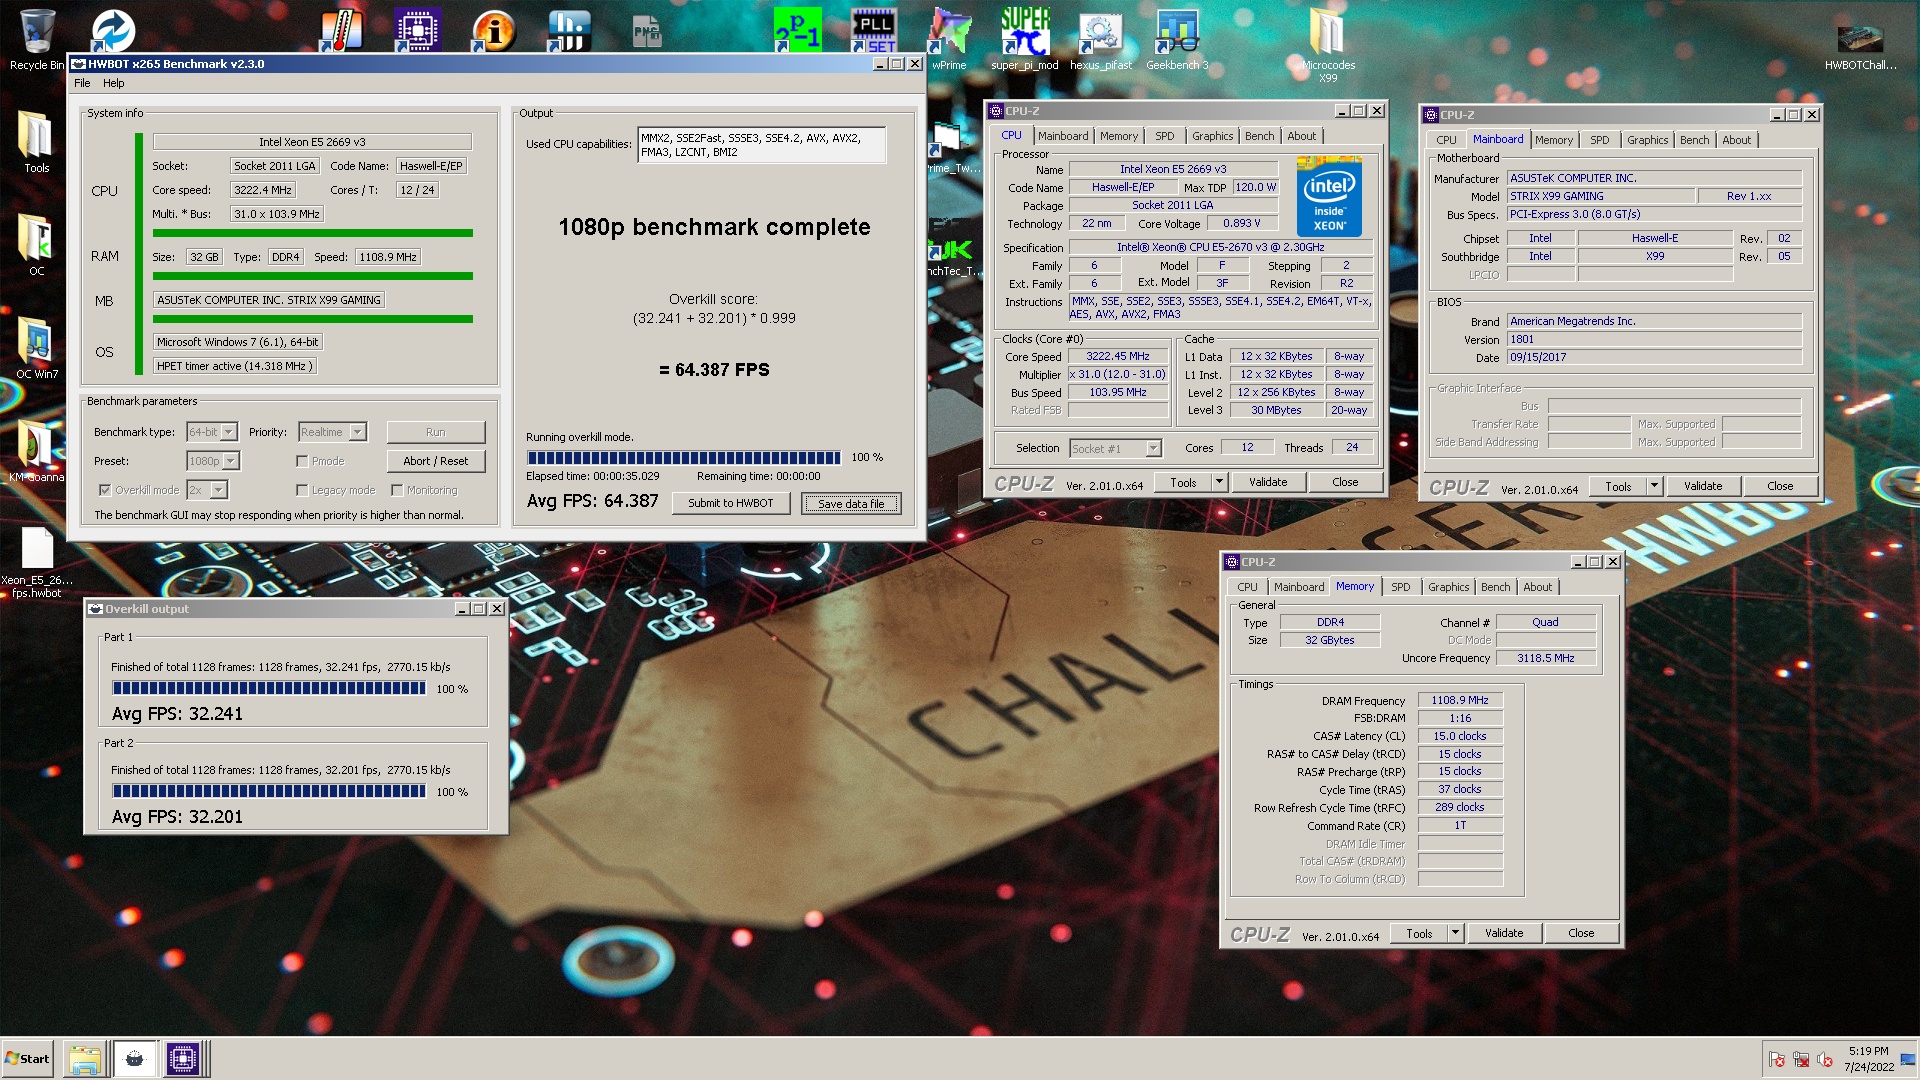The height and width of the screenshot is (1080, 1920).
Task: Launch the purple CPU chip desktop shortcut
Action: click(417, 30)
